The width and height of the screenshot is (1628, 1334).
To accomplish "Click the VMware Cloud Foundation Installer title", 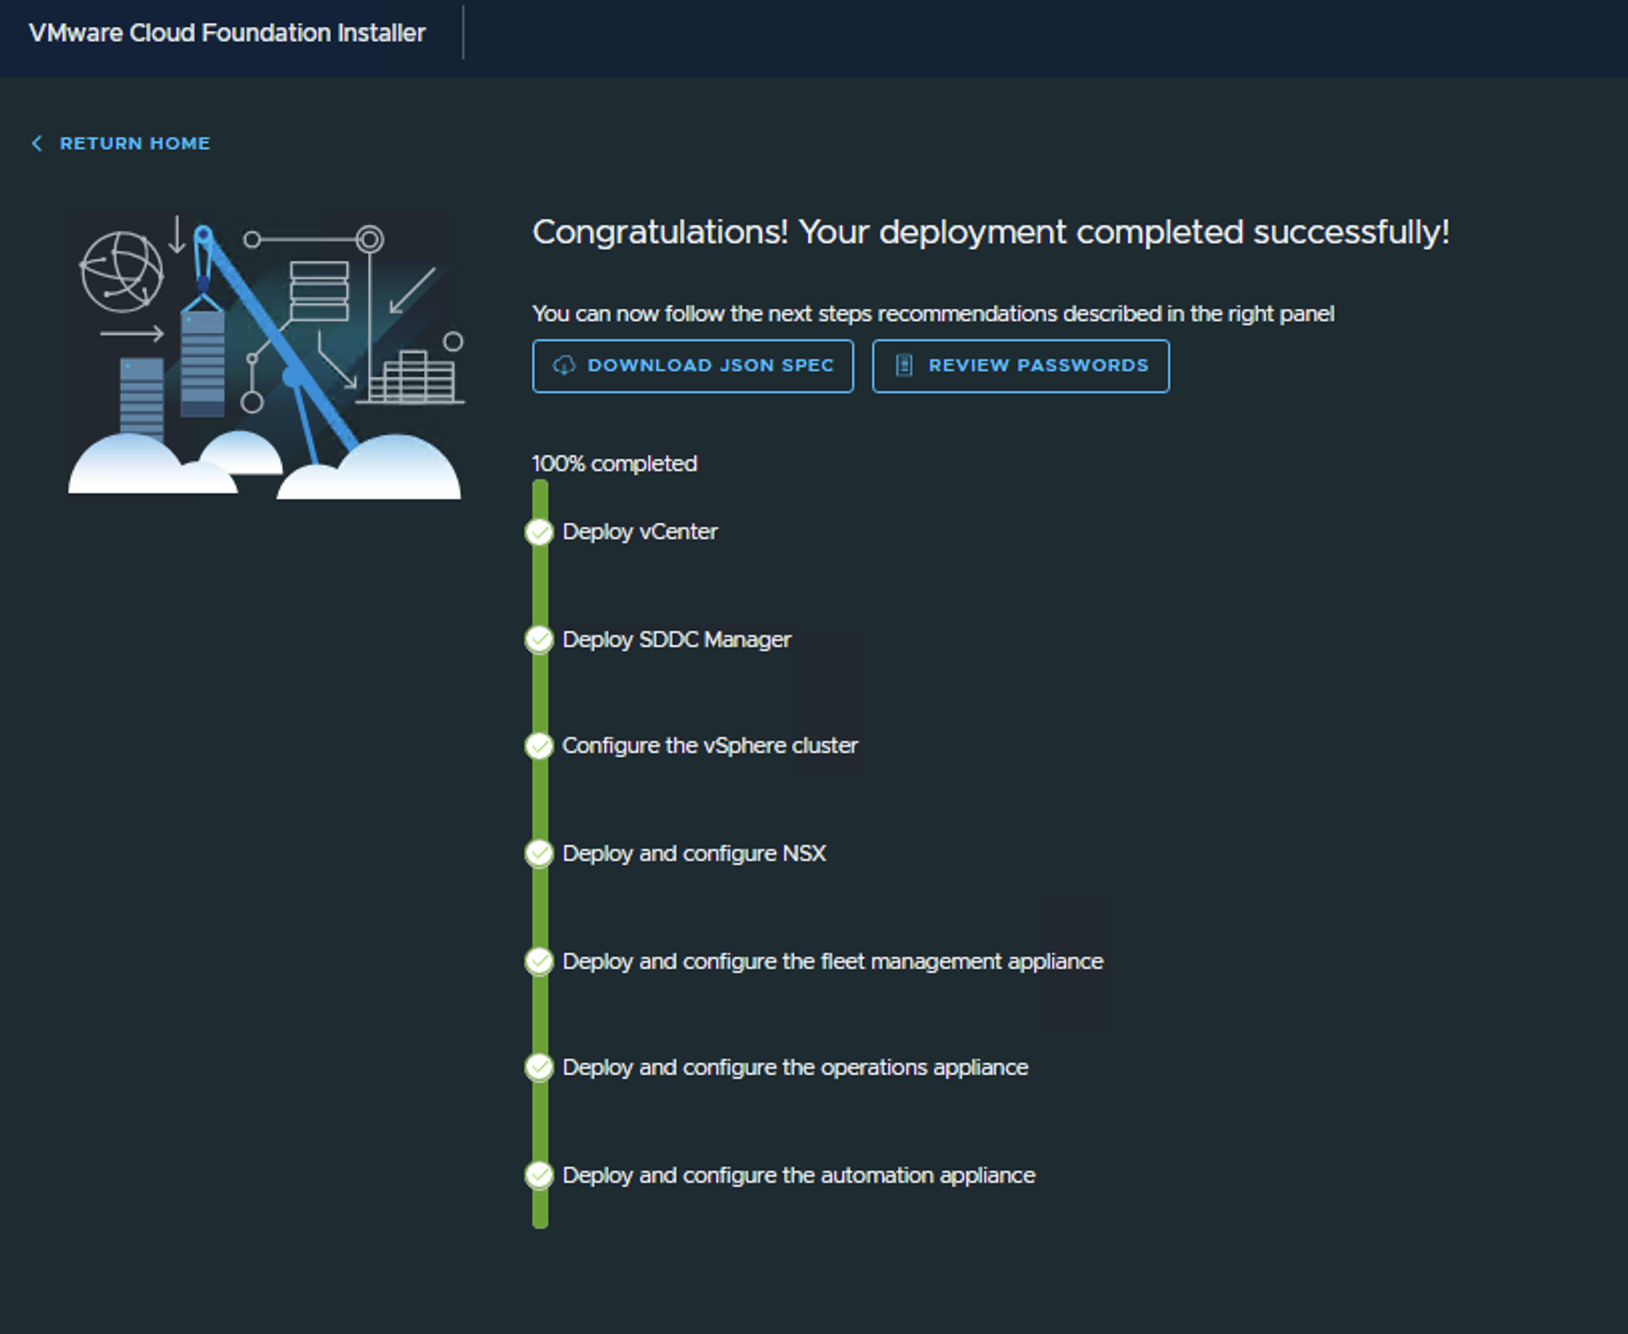I will [x=226, y=32].
